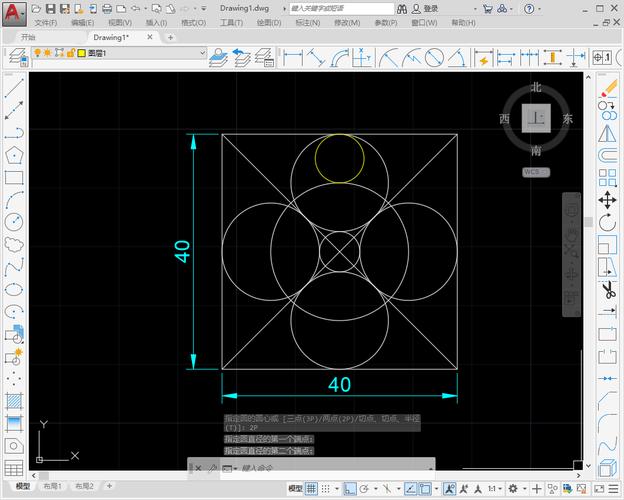Switch to the 布局1 layout tab
This screenshot has height=500, width=624.
pyautogui.click(x=50, y=486)
